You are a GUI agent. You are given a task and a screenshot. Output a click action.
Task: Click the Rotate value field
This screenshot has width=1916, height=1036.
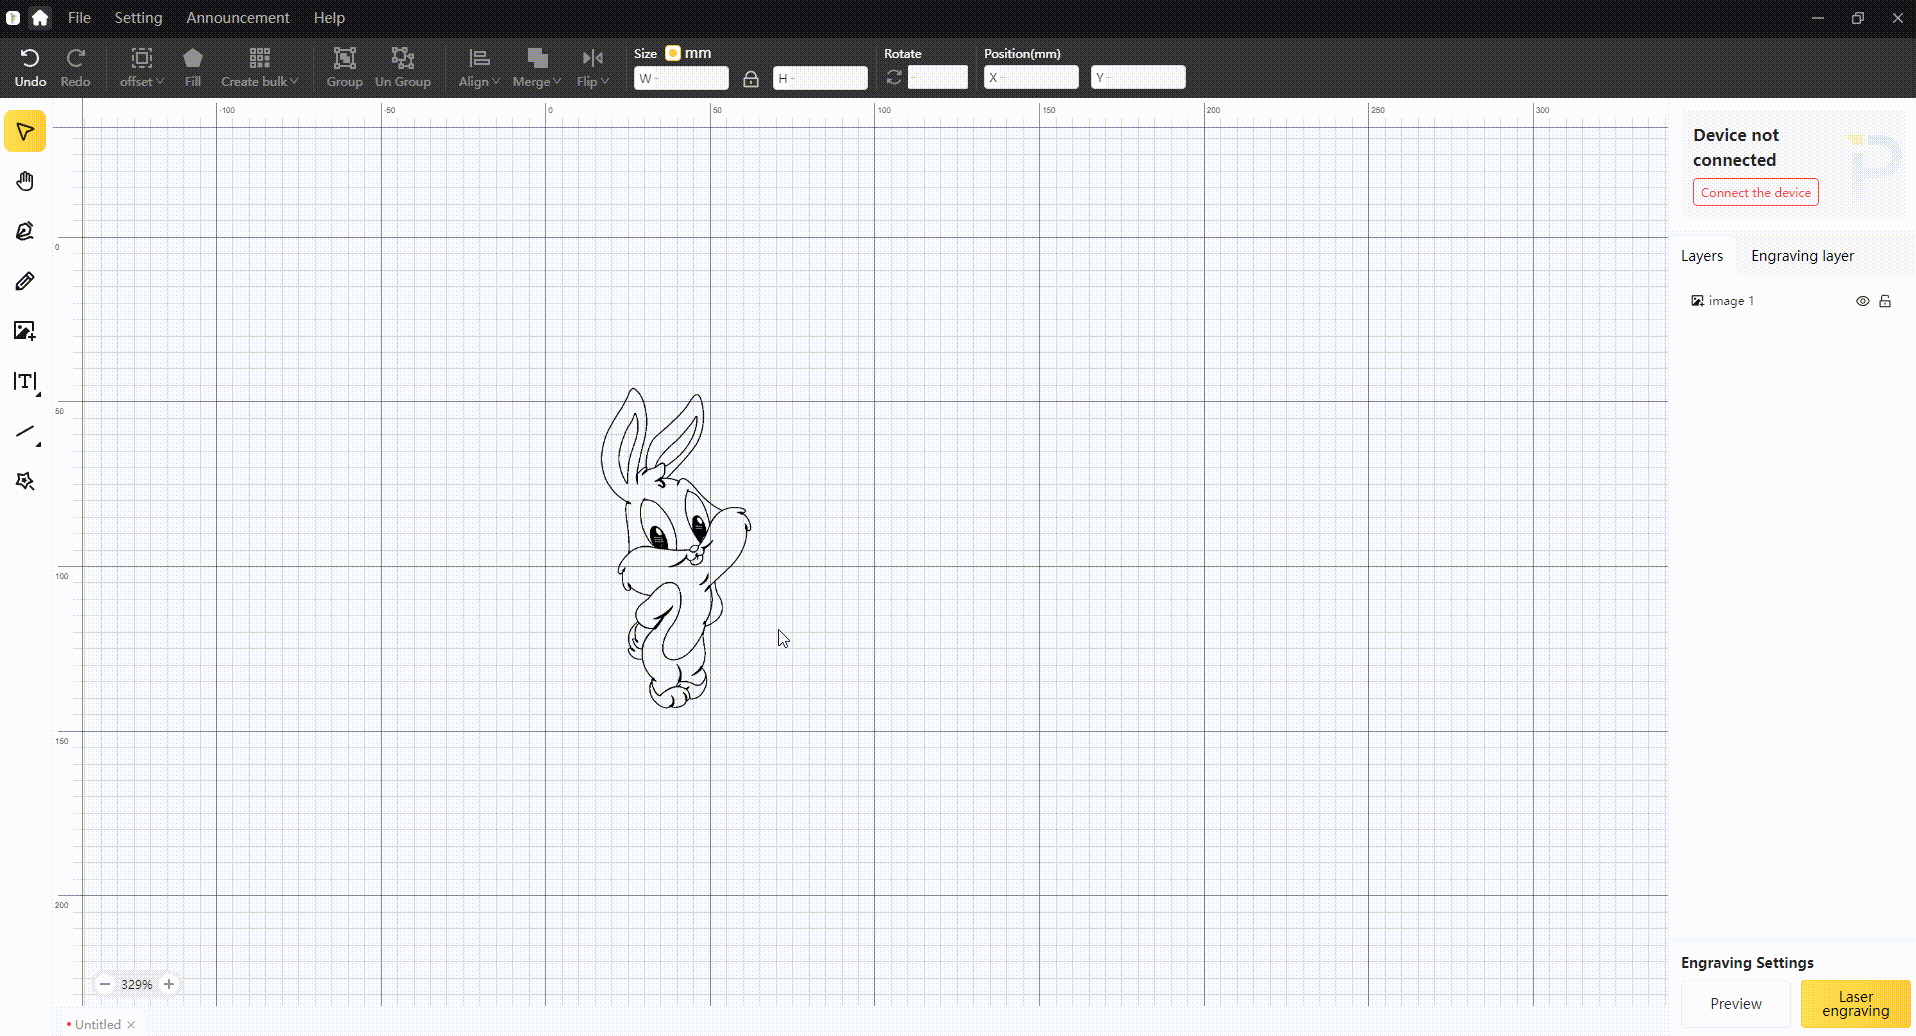pyautogui.click(x=938, y=77)
